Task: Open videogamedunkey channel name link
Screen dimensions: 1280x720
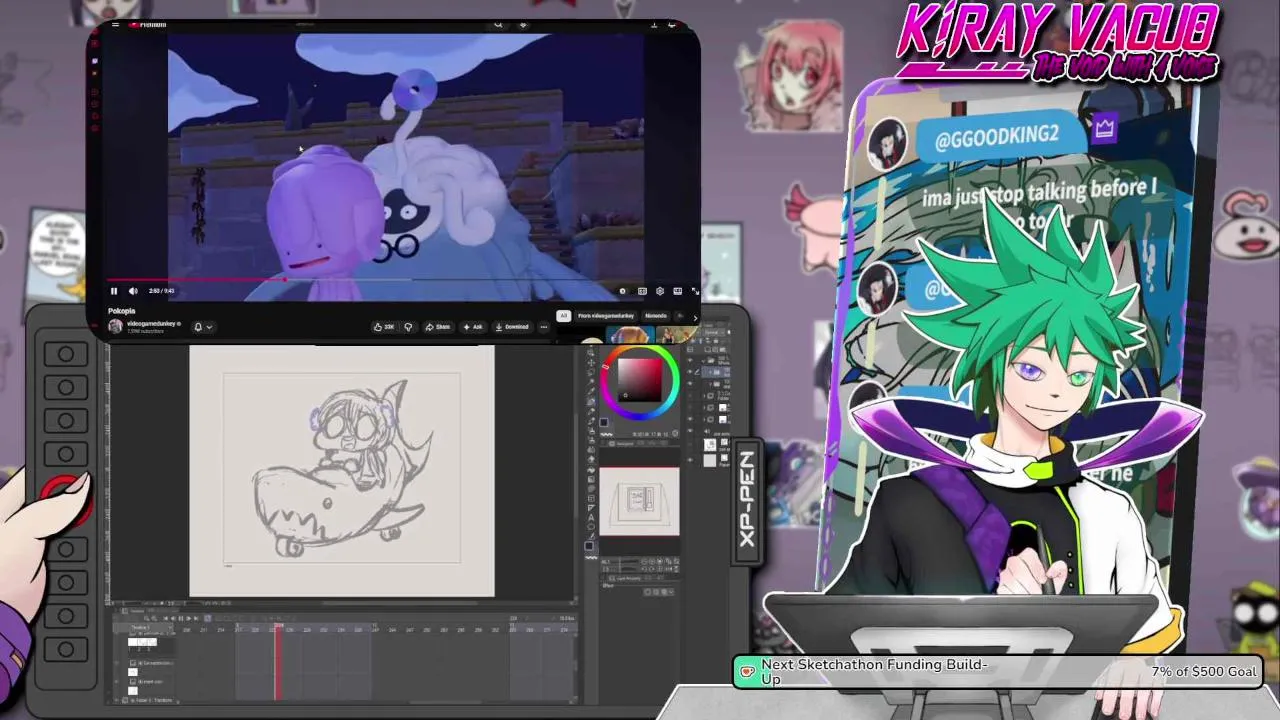Action: 151,323
